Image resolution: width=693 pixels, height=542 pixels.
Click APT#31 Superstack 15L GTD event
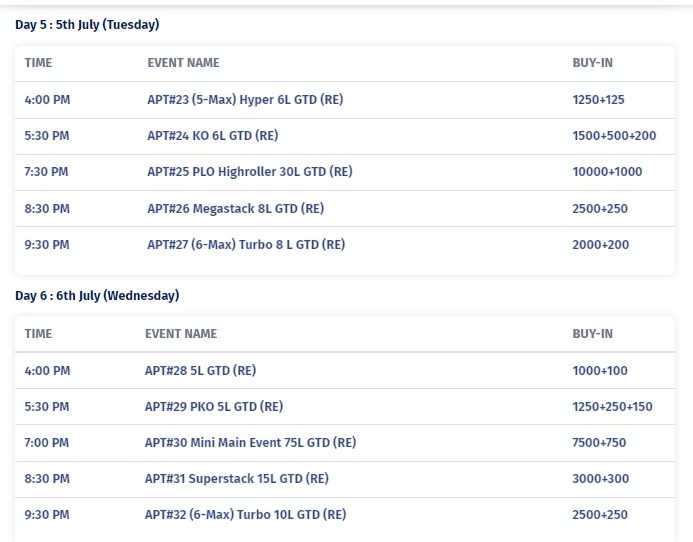(x=237, y=479)
